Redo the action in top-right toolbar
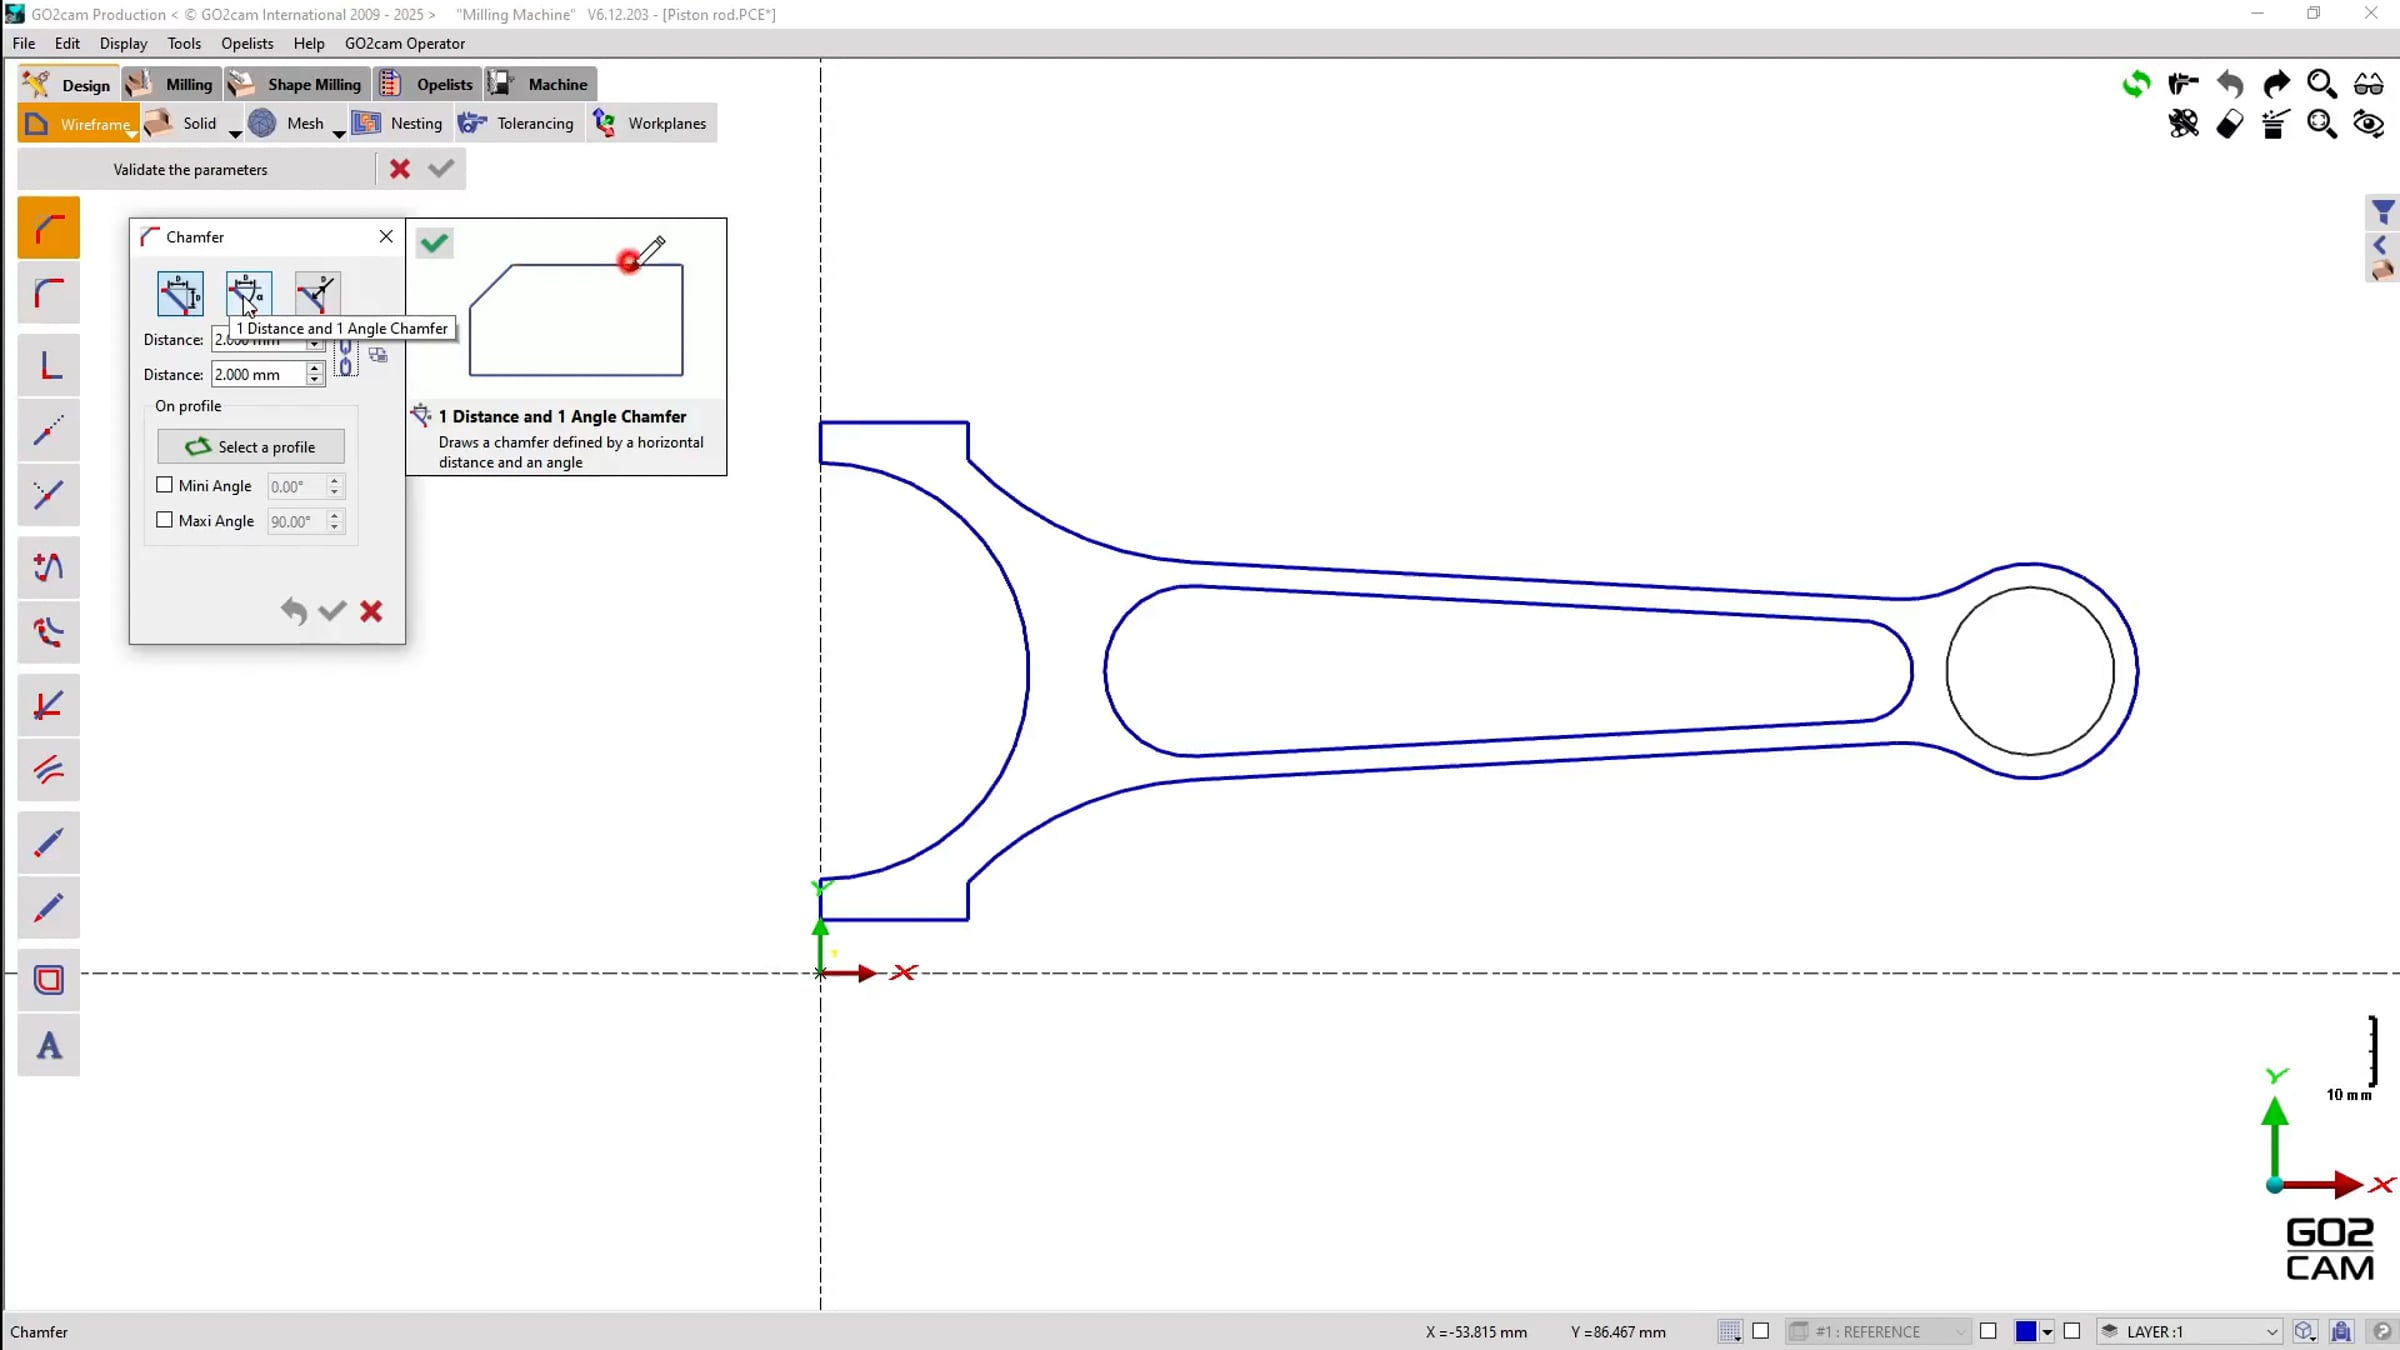Image resolution: width=2400 pixels, height=1350 pixels. coord(2276,84)
